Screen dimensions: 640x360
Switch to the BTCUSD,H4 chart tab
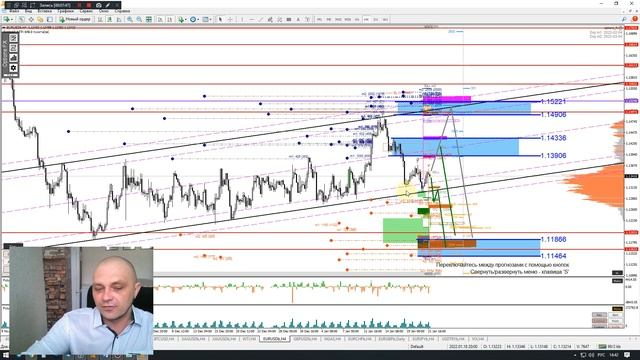click(x=164, y=339)
